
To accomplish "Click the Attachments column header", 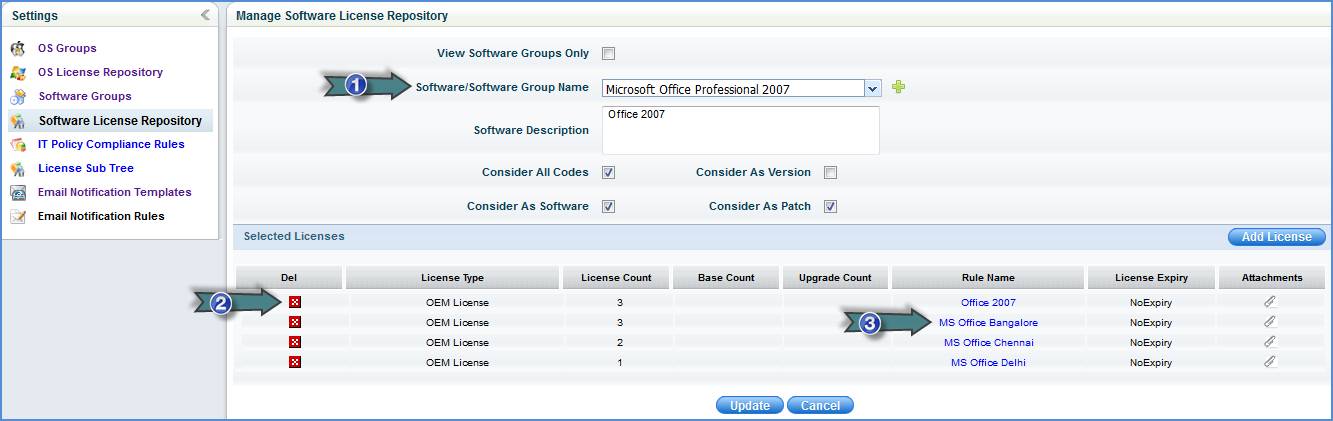I will click(1272, 278).
